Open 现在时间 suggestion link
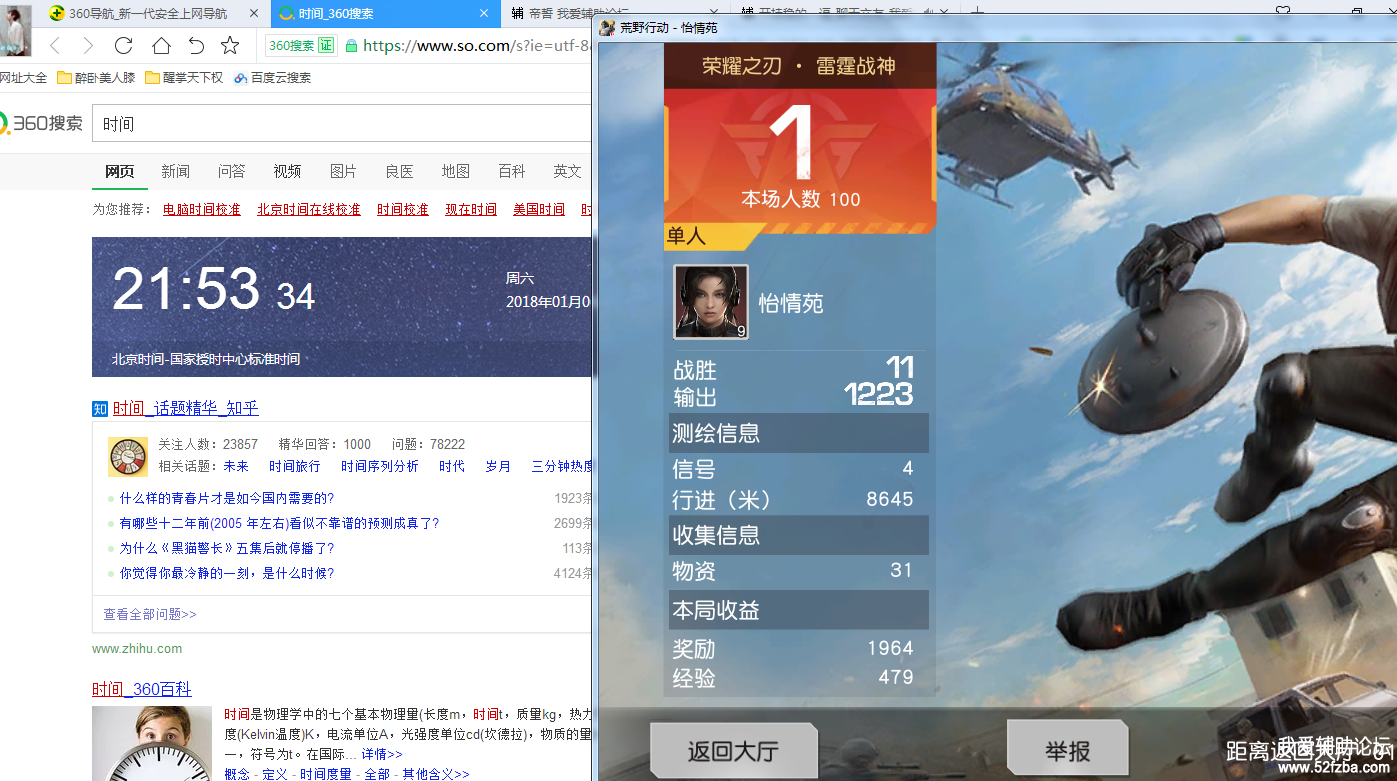This screenshot has height=781, width=1397. [471, 209]
